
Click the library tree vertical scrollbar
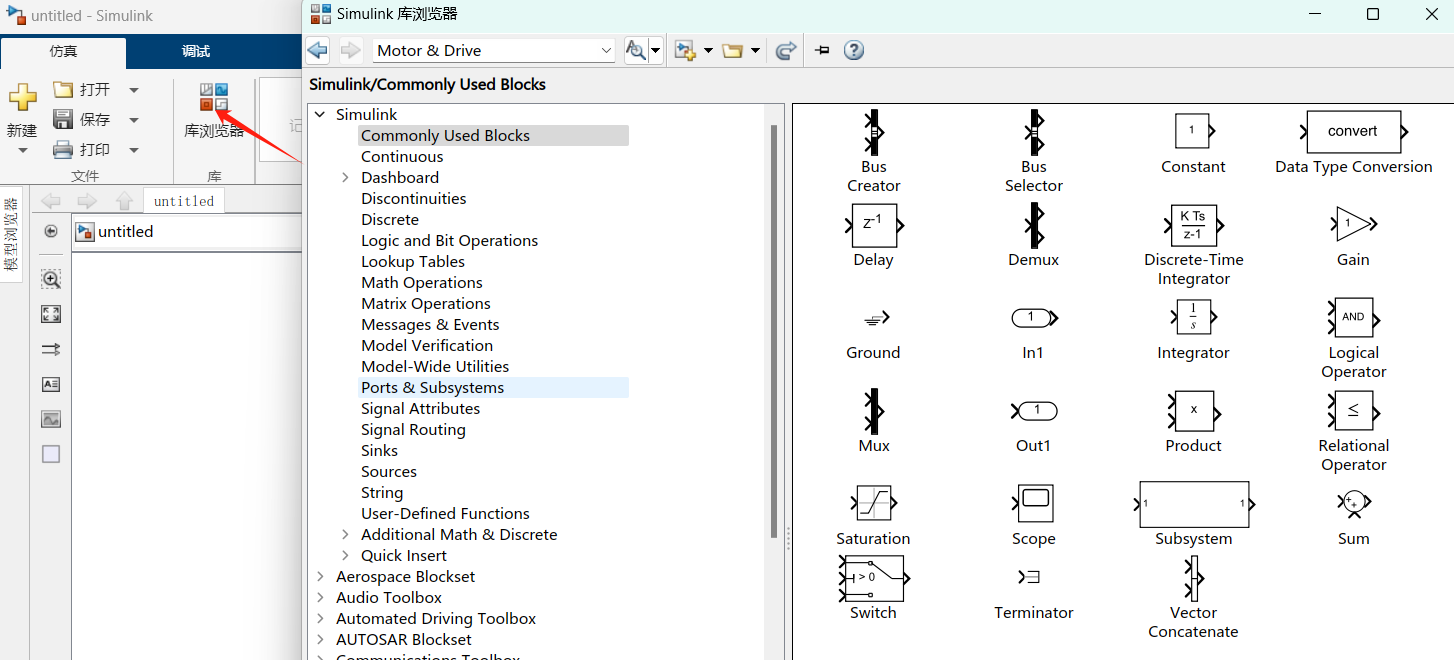click(x=774, y=330)
